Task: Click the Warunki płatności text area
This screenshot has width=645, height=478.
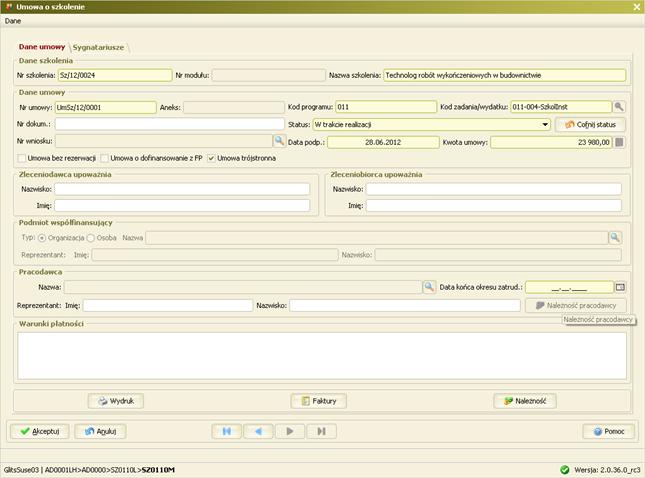Action: 322,355
